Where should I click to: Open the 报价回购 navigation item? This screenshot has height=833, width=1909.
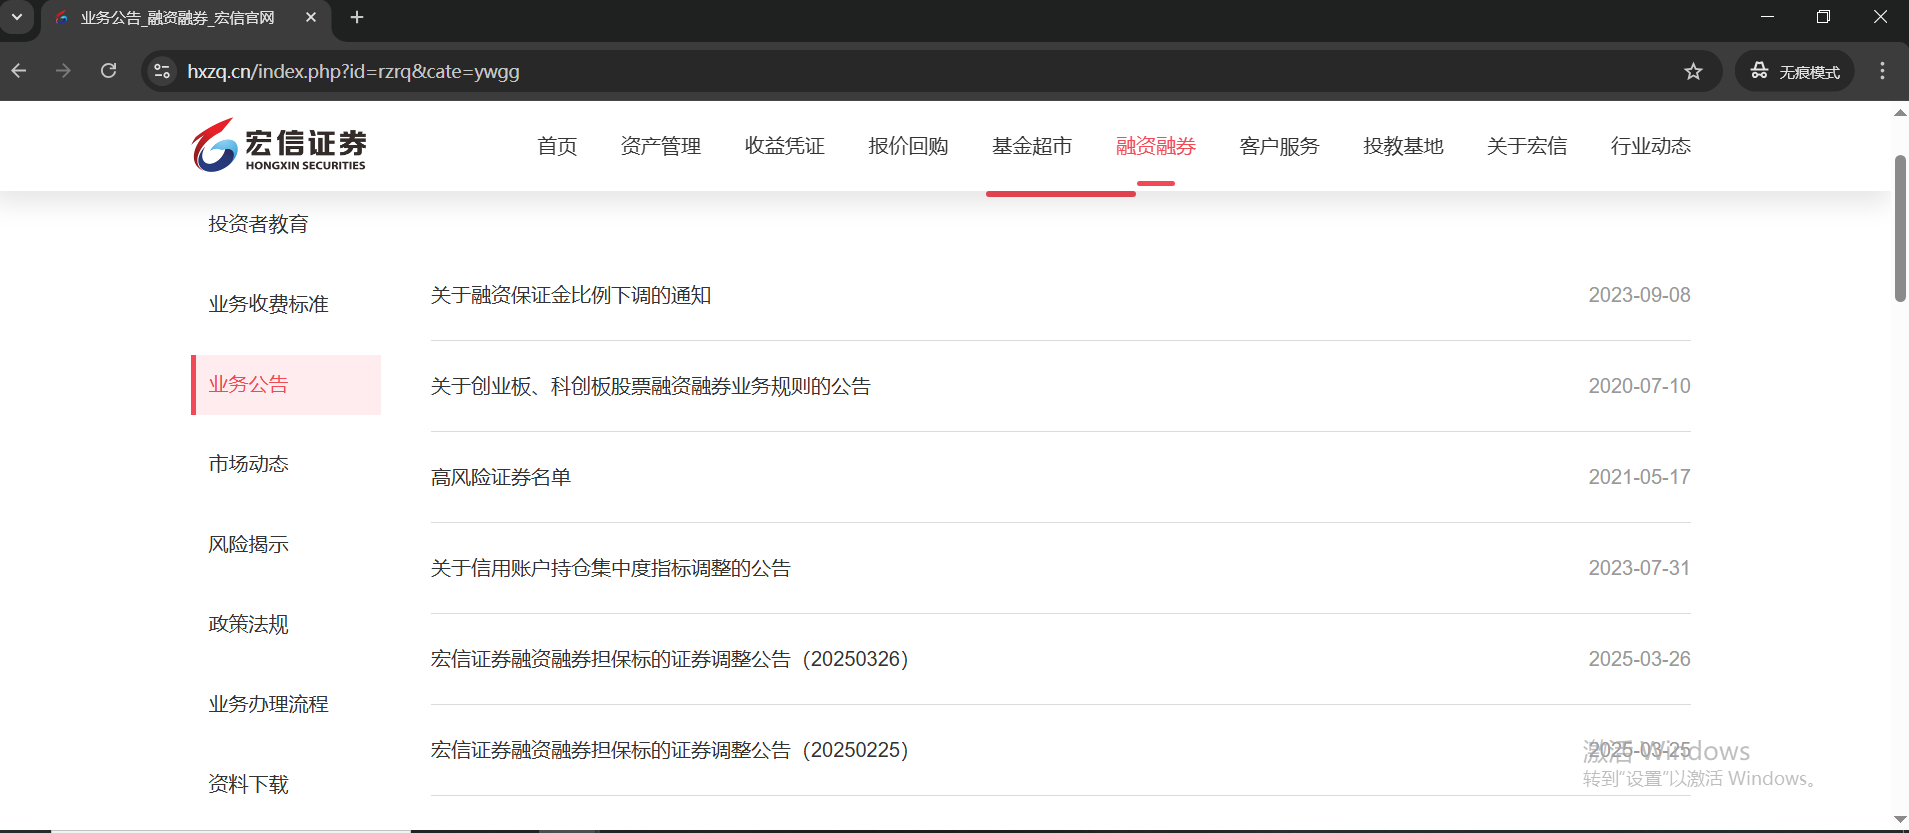click(x=908, y=146)
